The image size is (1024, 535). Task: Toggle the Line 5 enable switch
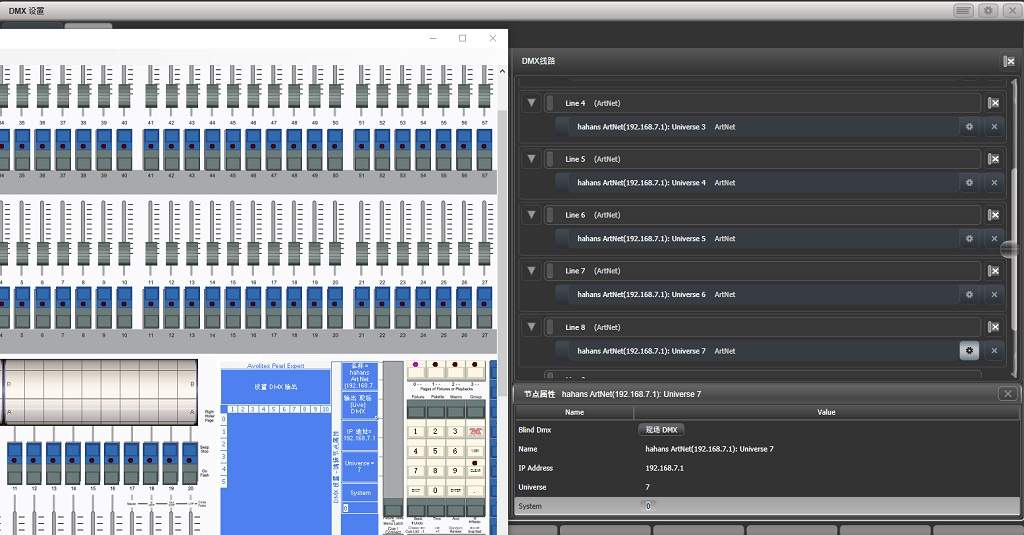point(550,159)
